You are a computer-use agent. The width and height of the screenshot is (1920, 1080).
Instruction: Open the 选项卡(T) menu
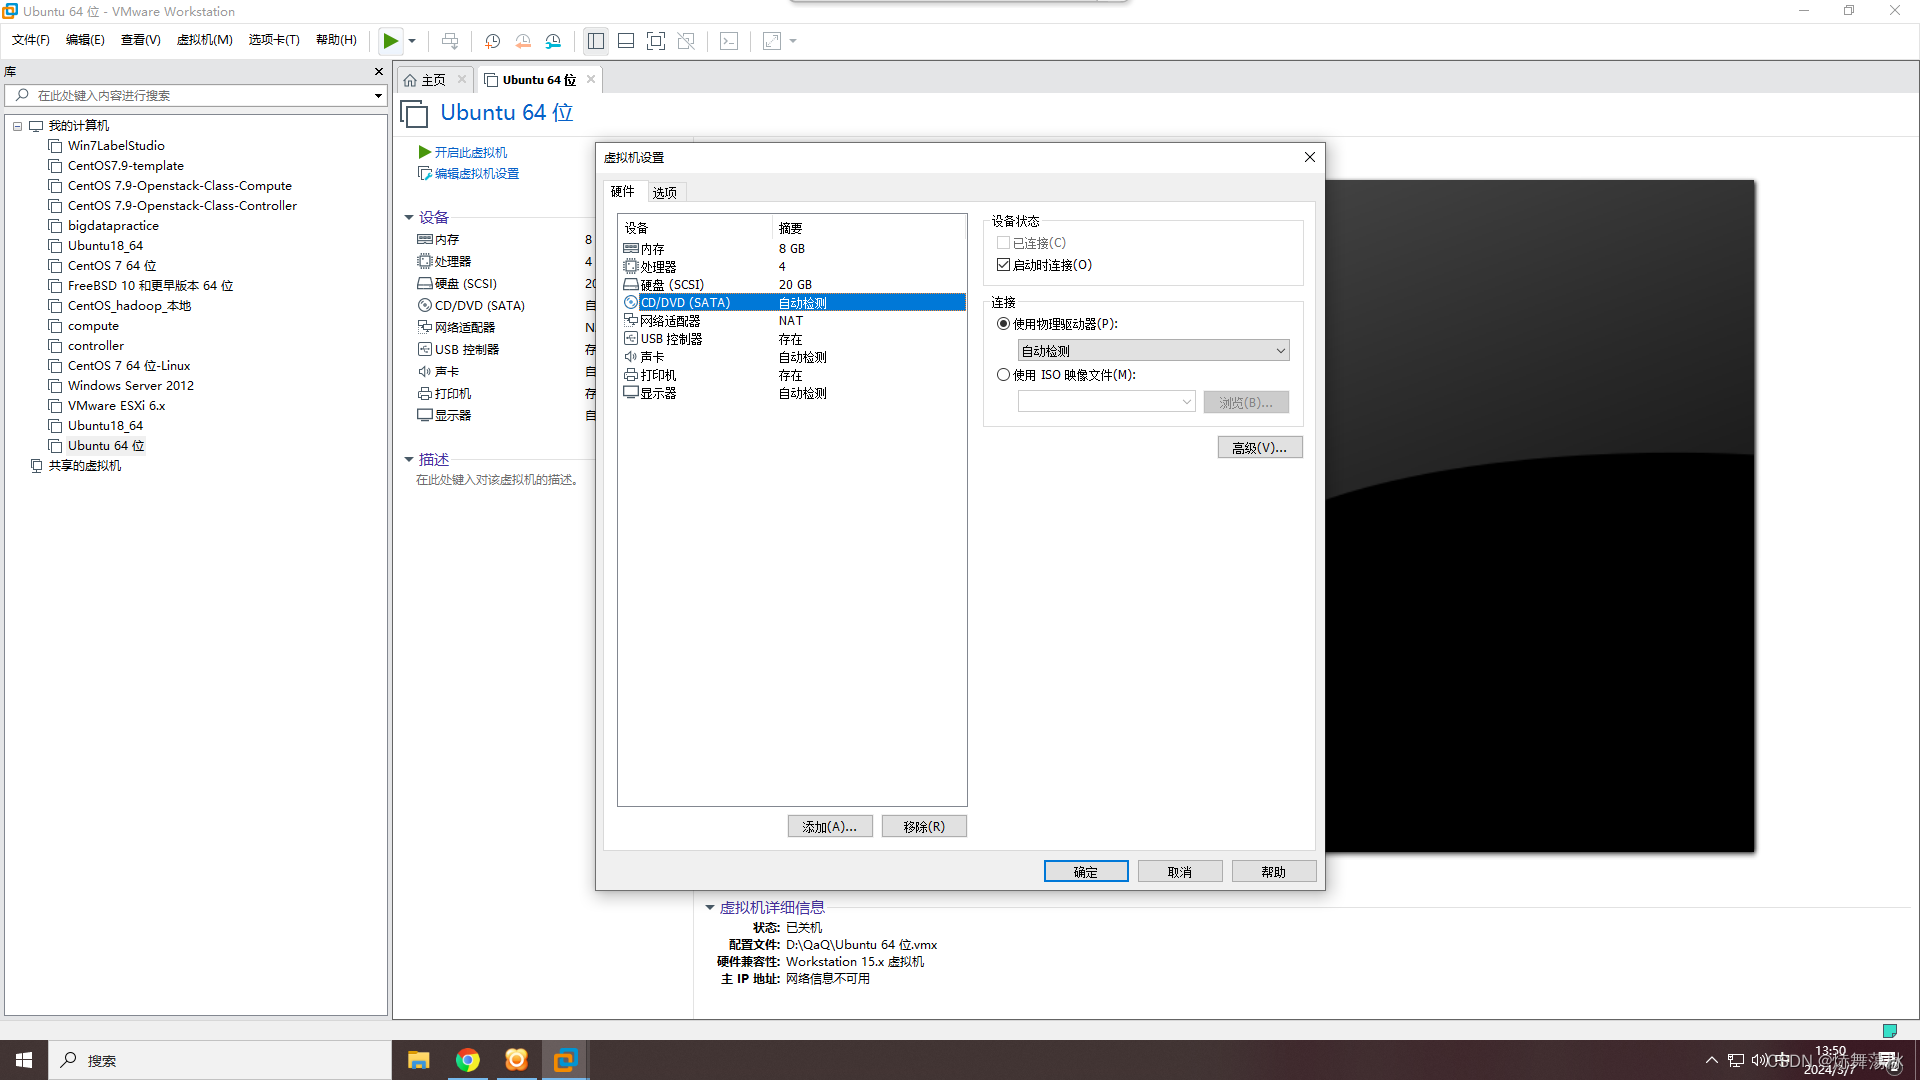pos(274,40)
